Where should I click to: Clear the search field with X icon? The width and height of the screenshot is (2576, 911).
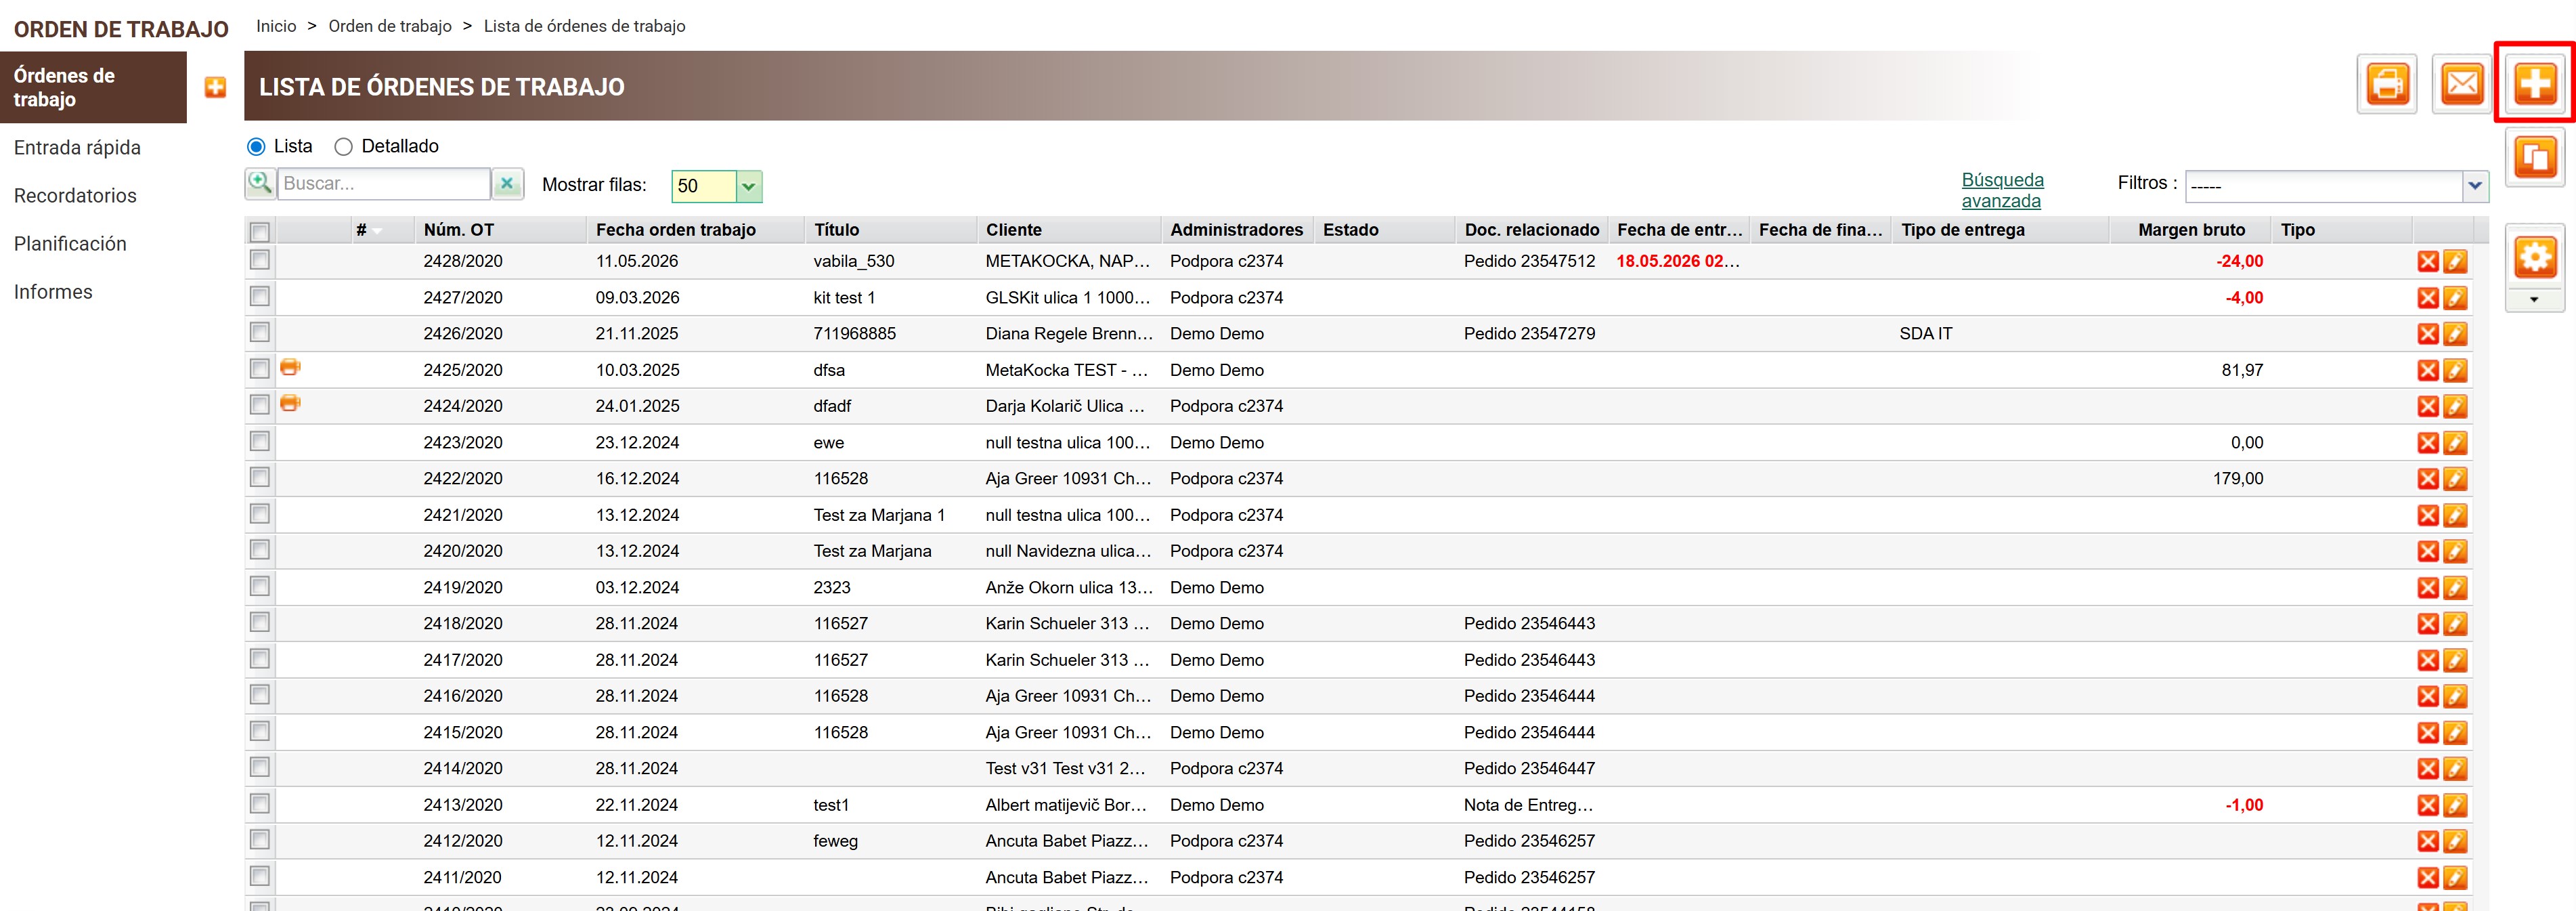coord(507,184)
